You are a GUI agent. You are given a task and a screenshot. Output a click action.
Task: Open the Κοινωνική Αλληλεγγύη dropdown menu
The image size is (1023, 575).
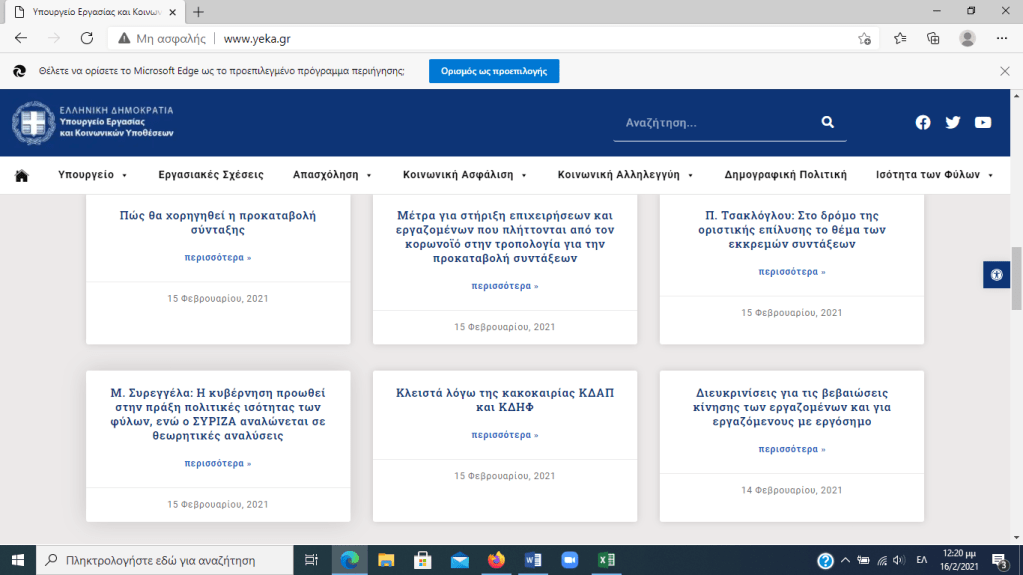click(625, 175)
